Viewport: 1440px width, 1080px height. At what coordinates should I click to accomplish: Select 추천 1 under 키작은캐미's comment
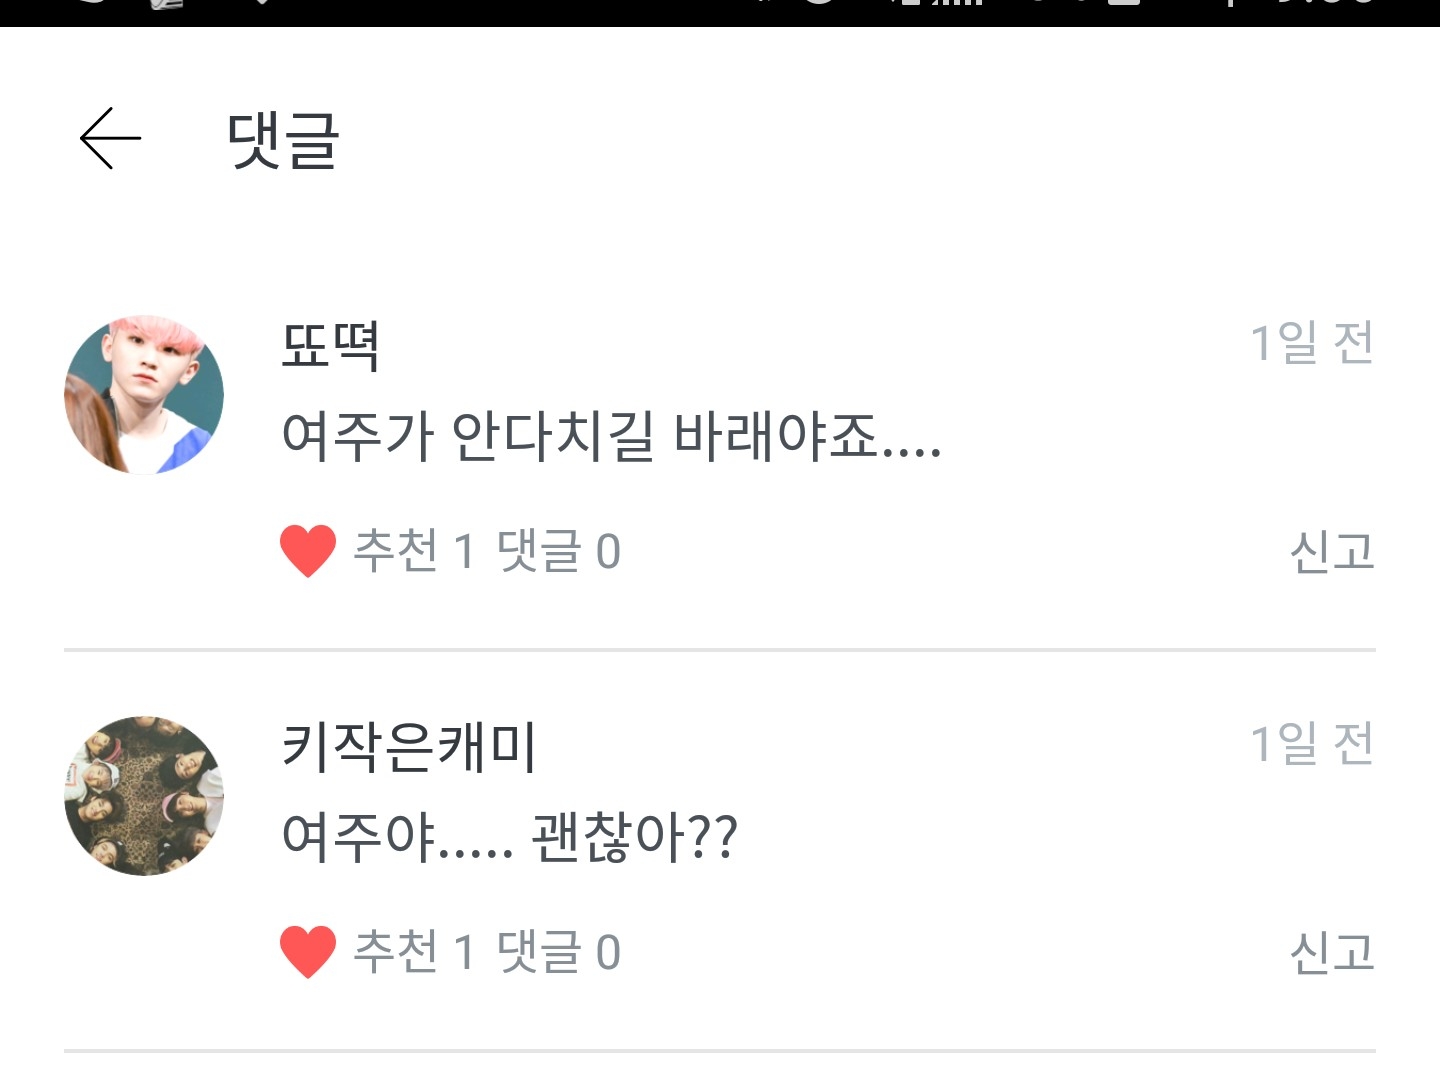pyautogui.click(x=414, y=951)
